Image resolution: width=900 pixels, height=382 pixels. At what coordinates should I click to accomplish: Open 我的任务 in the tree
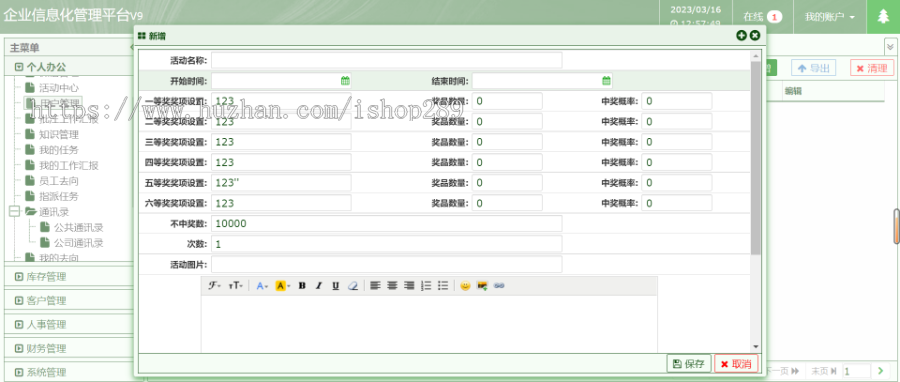59,150
